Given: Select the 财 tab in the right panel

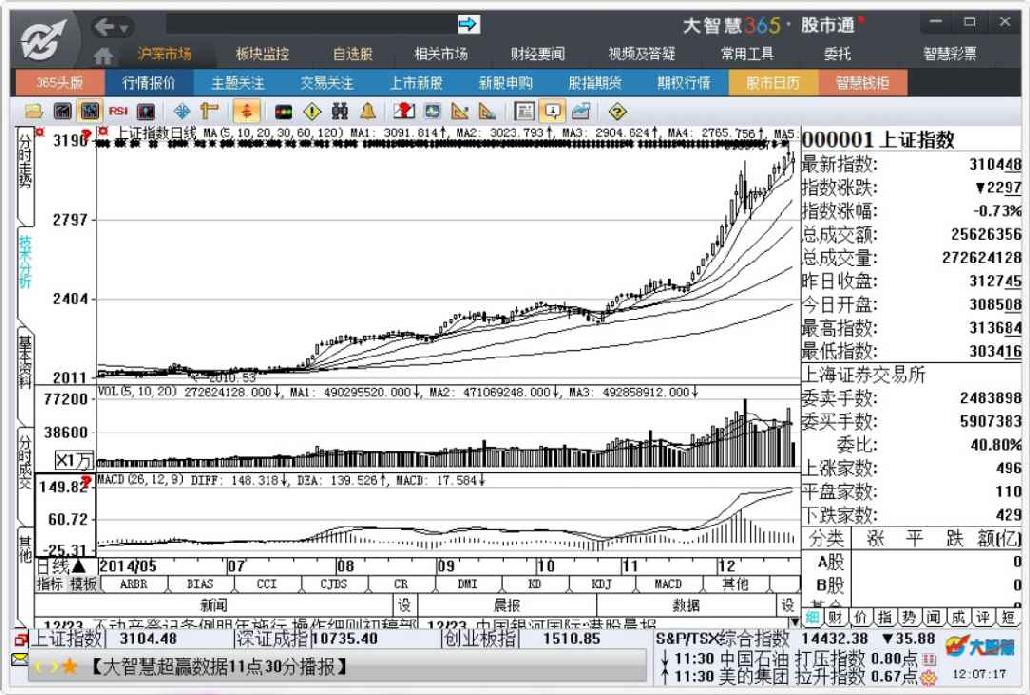Looking at the screenshot, I should click(836, 617).
